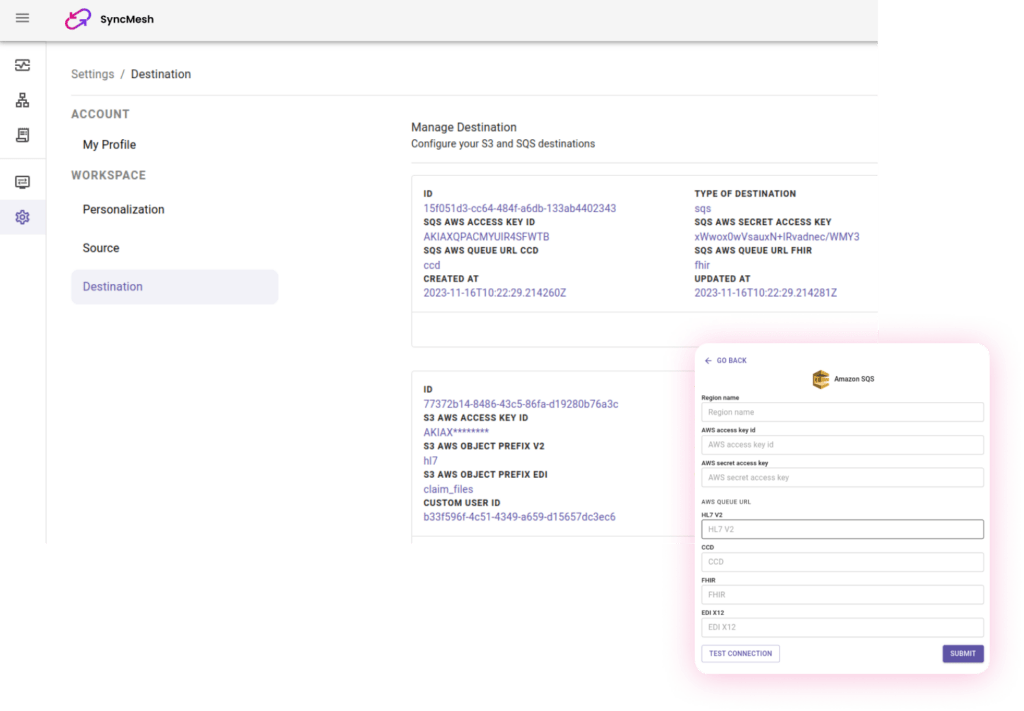Click TEST CONNECTION
The width and height of the screenshot is (1024, 711).
[740, 653]
